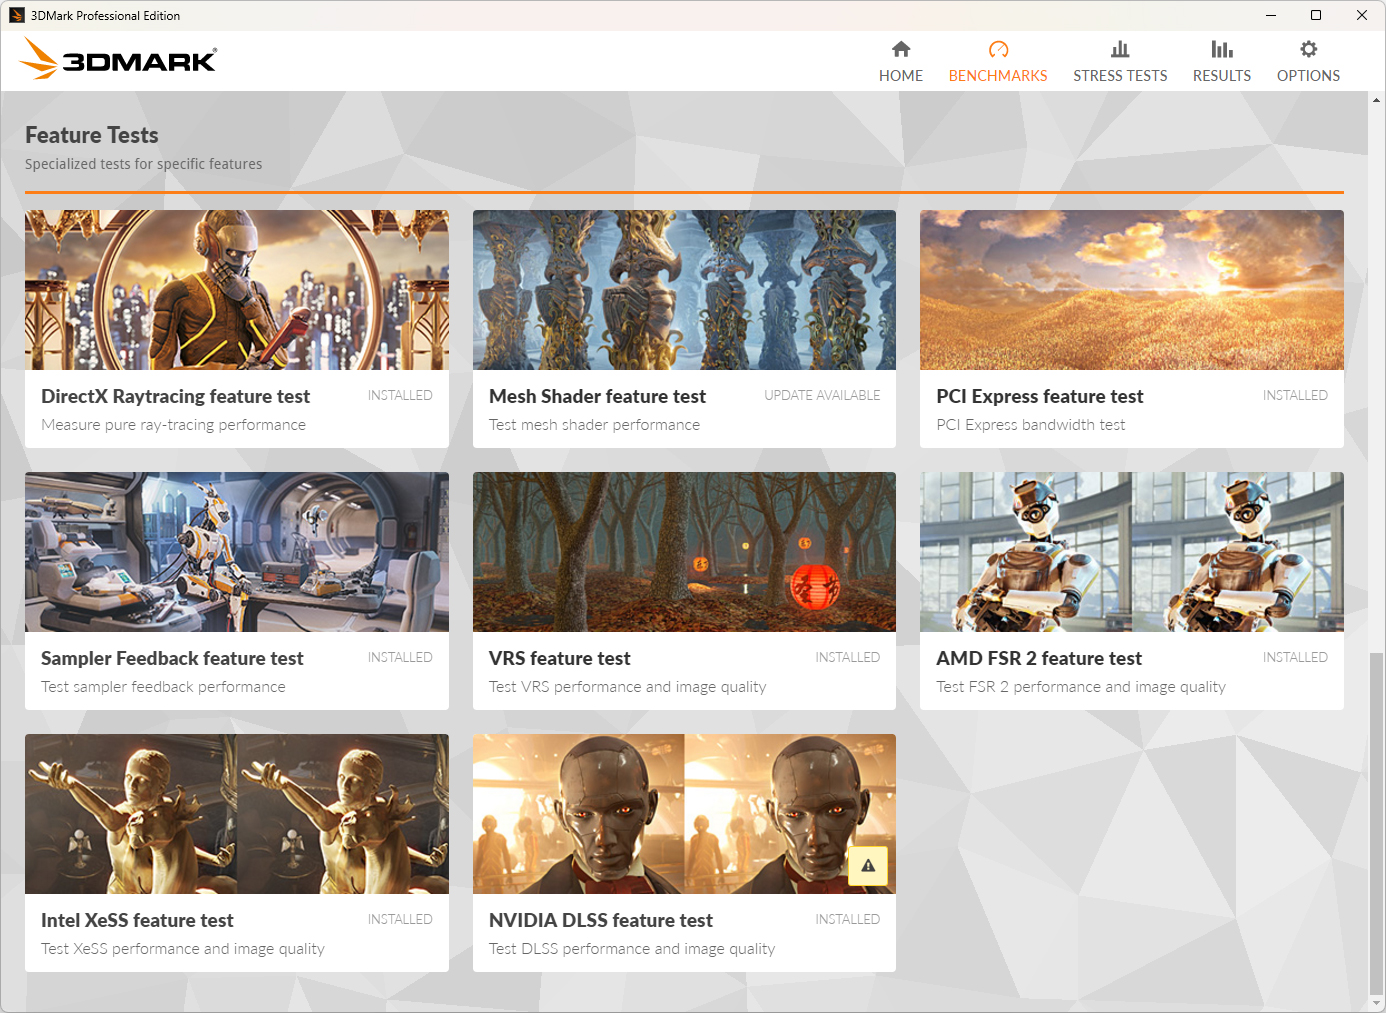Click the DirectX Raytracing feature test title
The height and width of the screenshot is (1013, 1386).
(x=175, y=397)
